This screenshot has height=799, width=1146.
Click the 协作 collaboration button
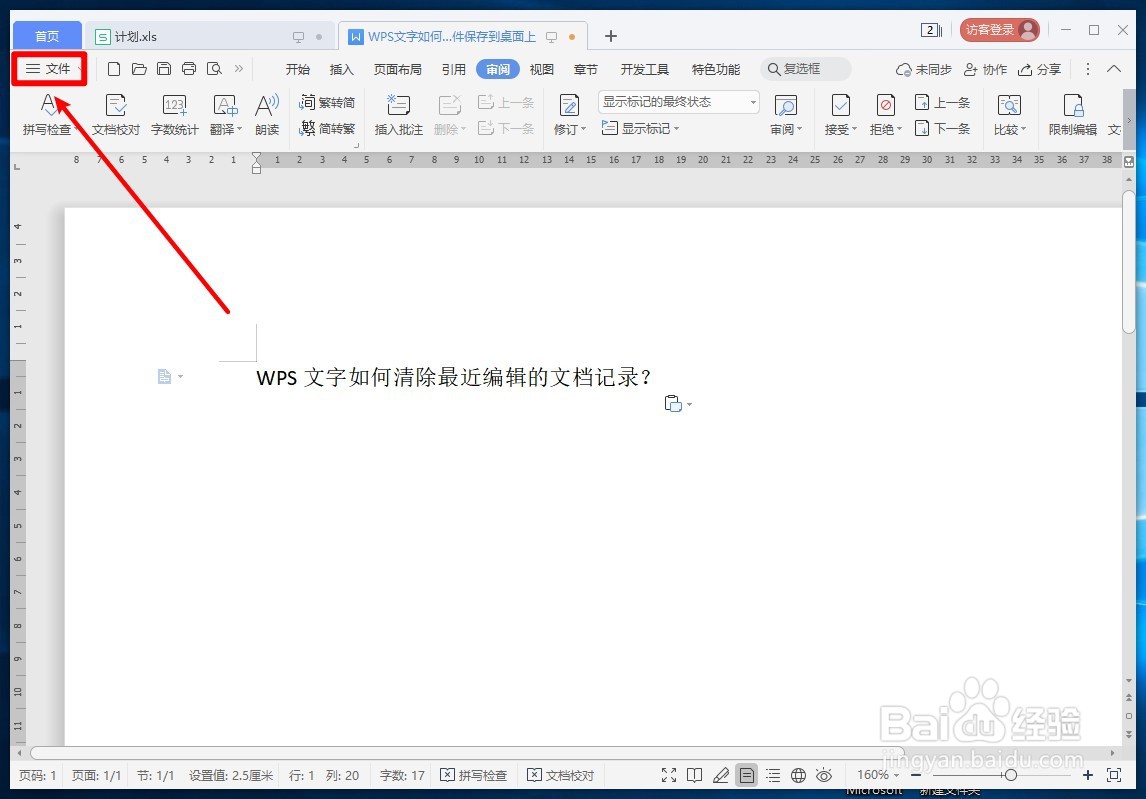pos(985,69)
